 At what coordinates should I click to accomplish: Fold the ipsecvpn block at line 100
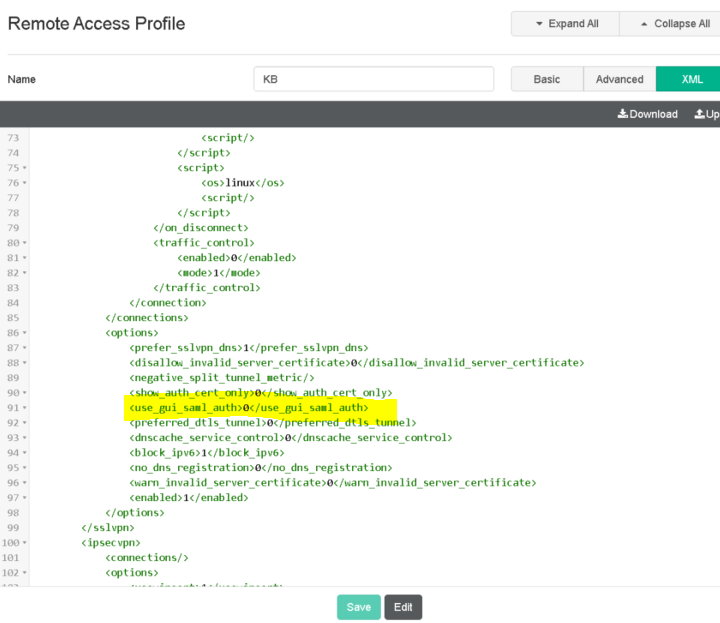[x=25, y=543]
